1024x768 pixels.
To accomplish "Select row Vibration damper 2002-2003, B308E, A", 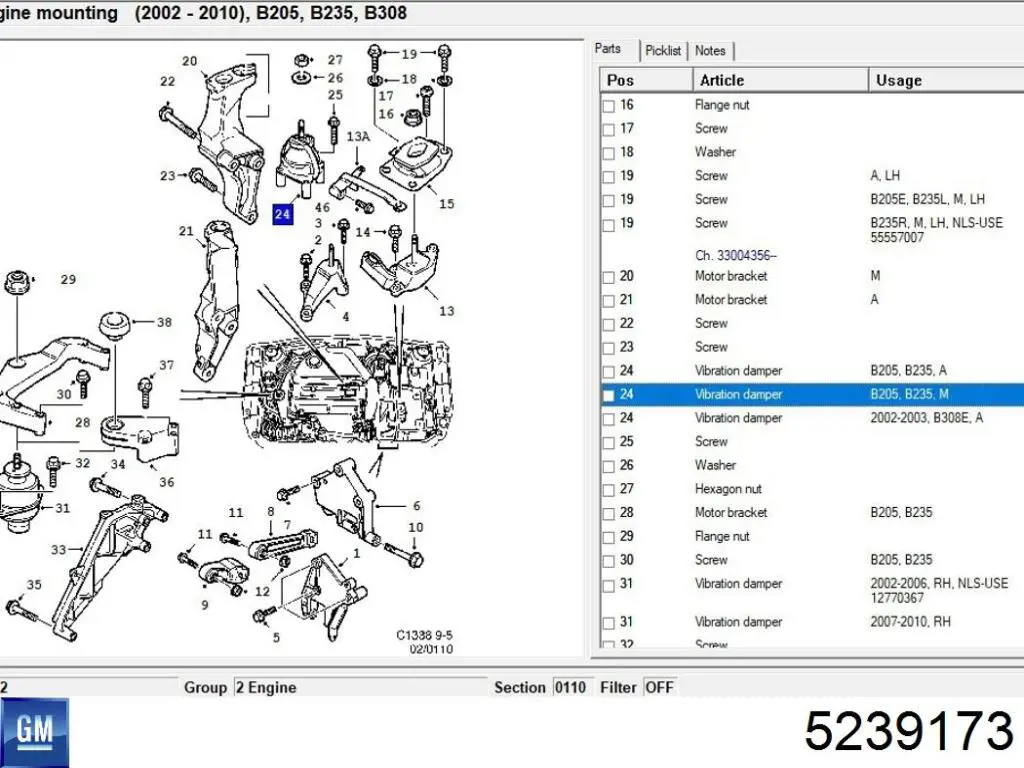I will pyautogui.click(x=812, y=418).
